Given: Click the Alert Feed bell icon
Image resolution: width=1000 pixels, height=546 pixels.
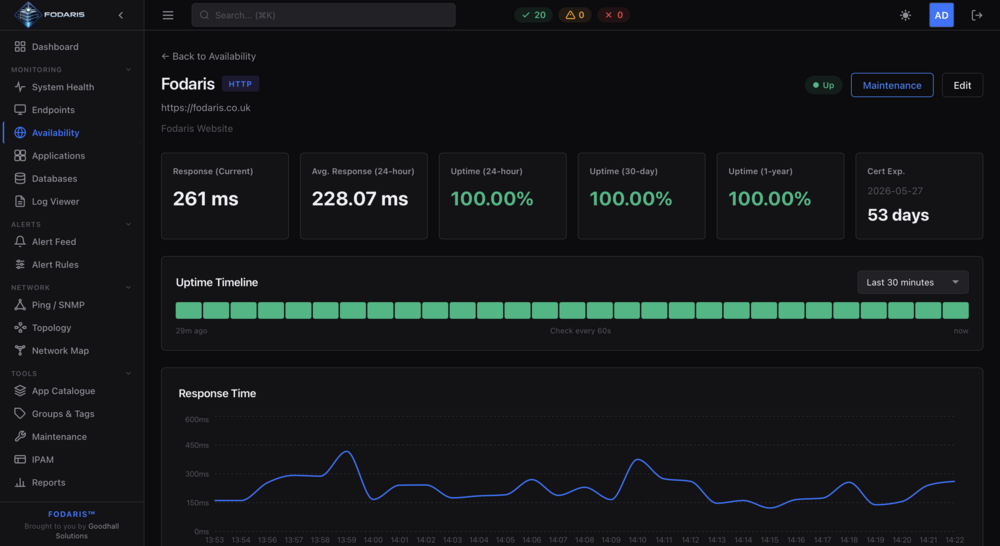Looking at the screenshot, I should (20, 242).
